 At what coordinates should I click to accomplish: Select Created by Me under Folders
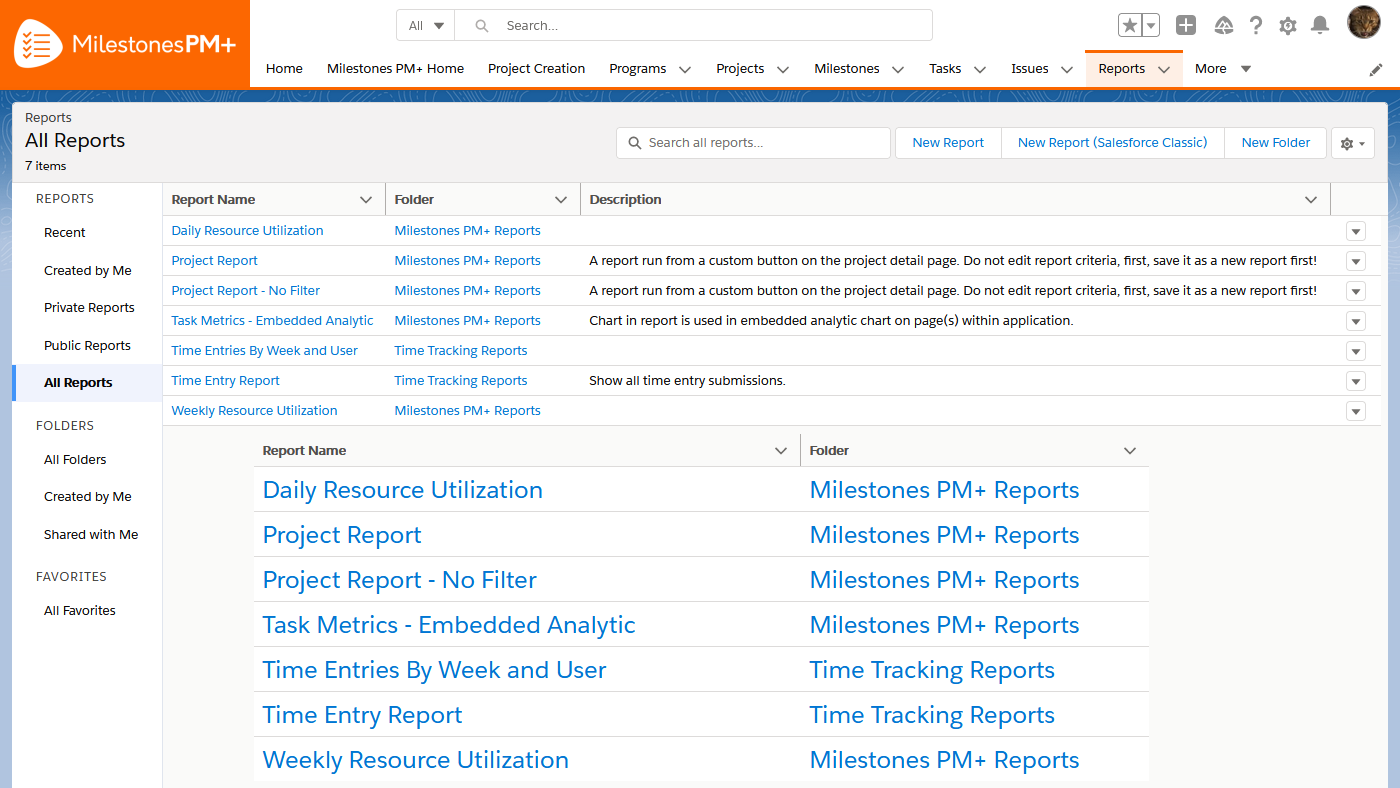tap(87, 497)
